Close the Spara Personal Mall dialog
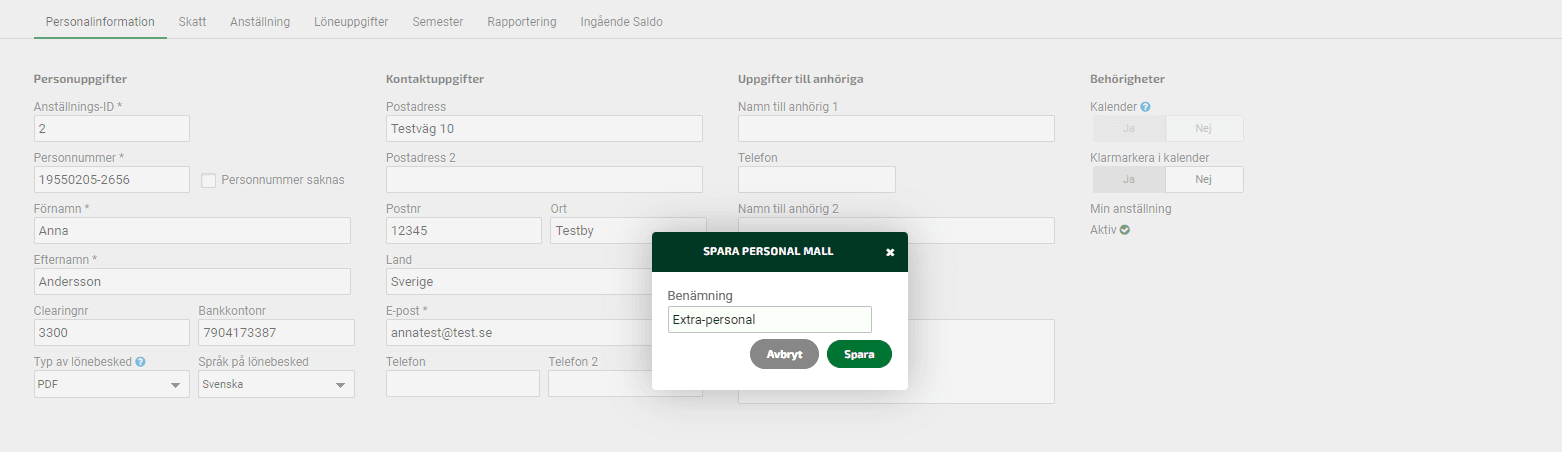Image resolution: width=1562 pixels, height=452 pixels. 890,252
